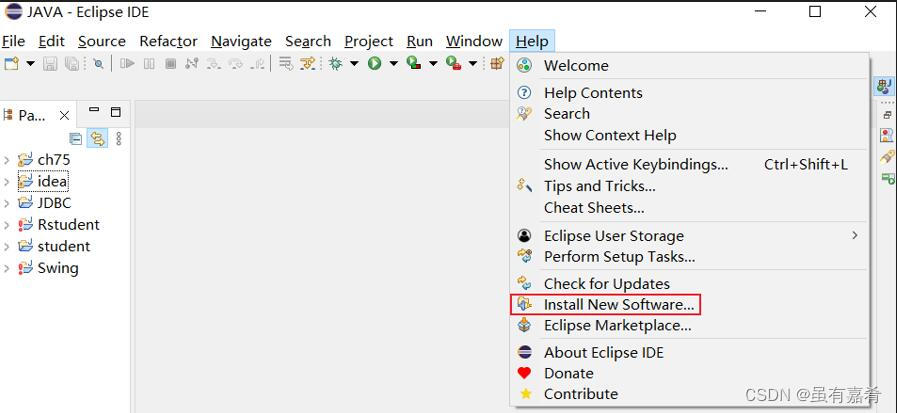Image resolution: width=897 pixels, height=413 pixels.
Task: Expand the idea project node
Action: point(7,182)
